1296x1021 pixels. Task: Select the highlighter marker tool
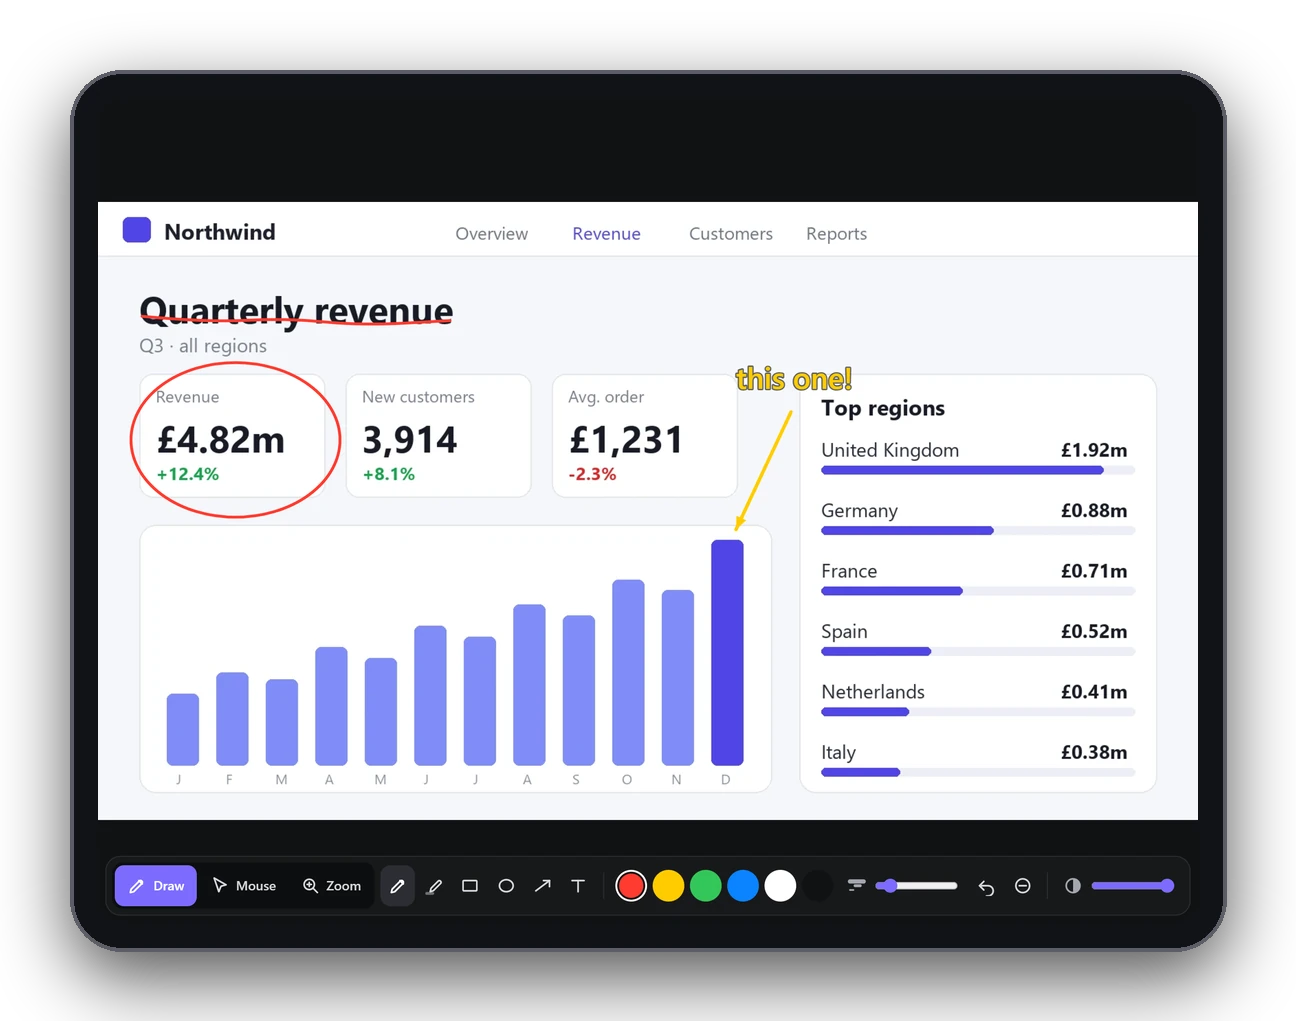pos(434,886)
